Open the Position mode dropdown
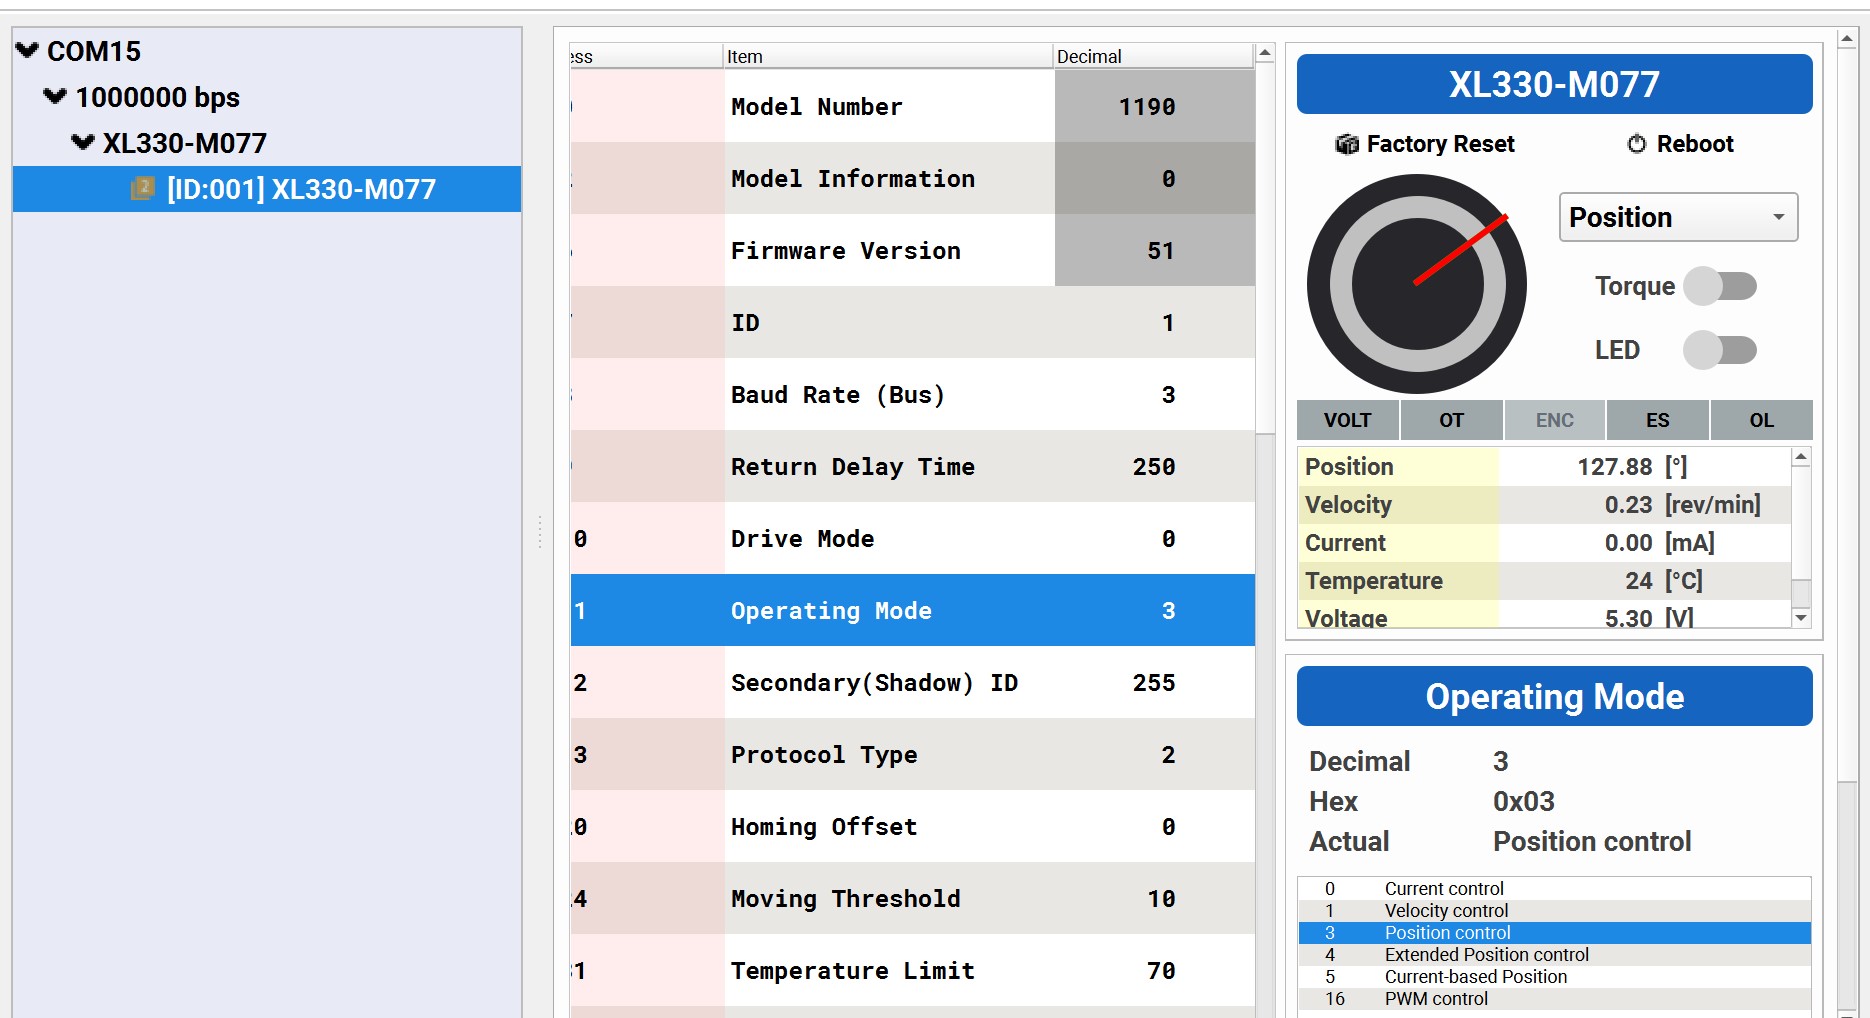The width and height of the screenshot is (1870, 1018). (1678, 217)
